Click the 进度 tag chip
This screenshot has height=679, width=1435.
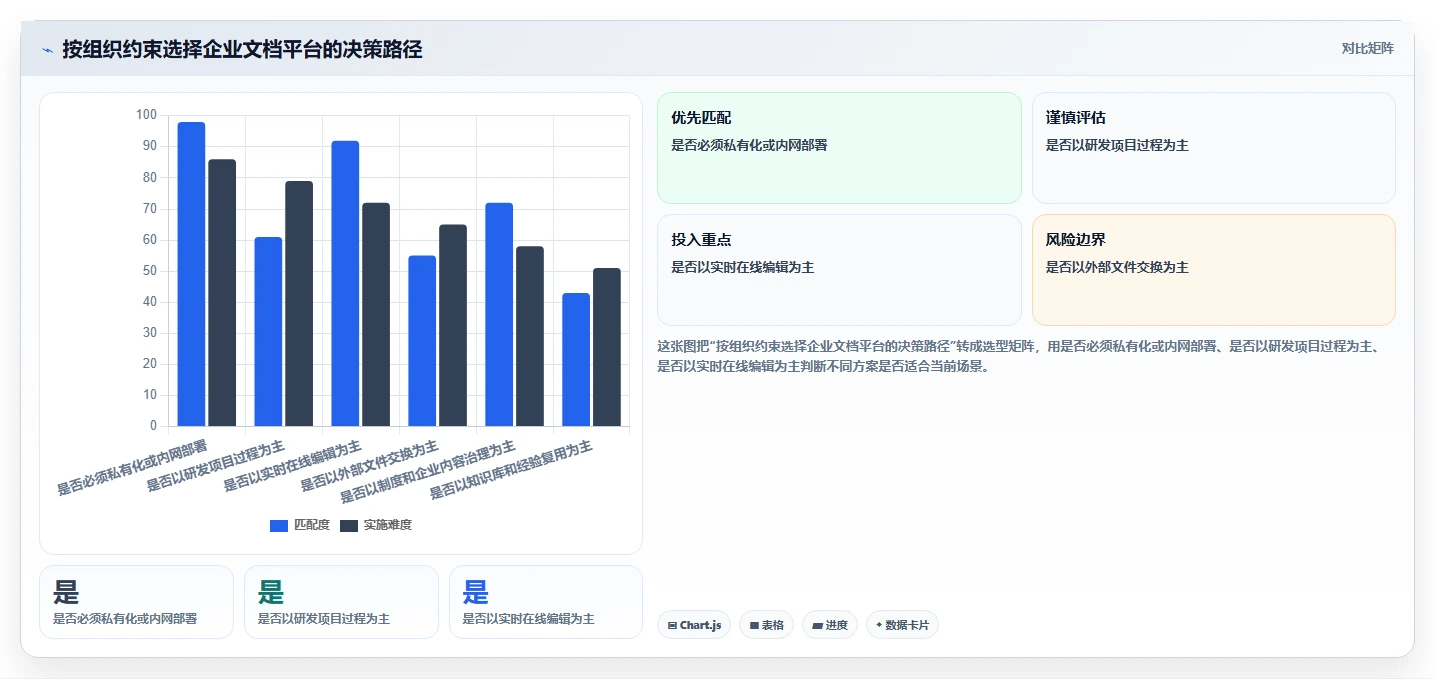830,625
